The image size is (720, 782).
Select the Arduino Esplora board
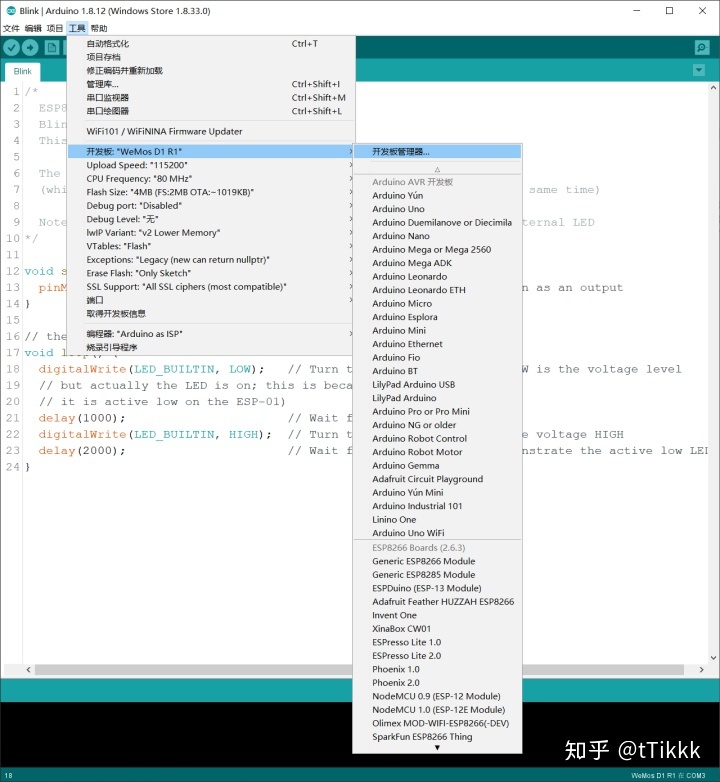(437, 317)
